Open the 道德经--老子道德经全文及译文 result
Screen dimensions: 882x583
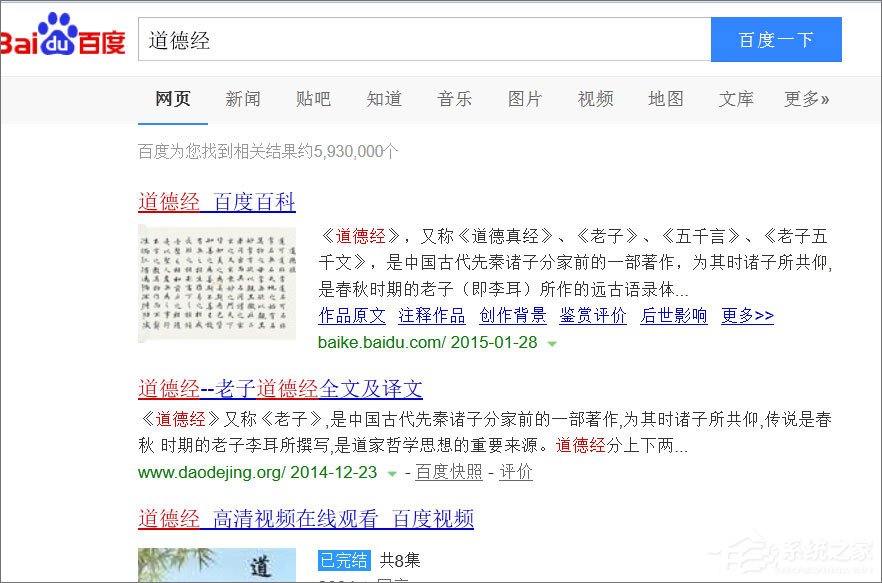[x=280, y=389]
